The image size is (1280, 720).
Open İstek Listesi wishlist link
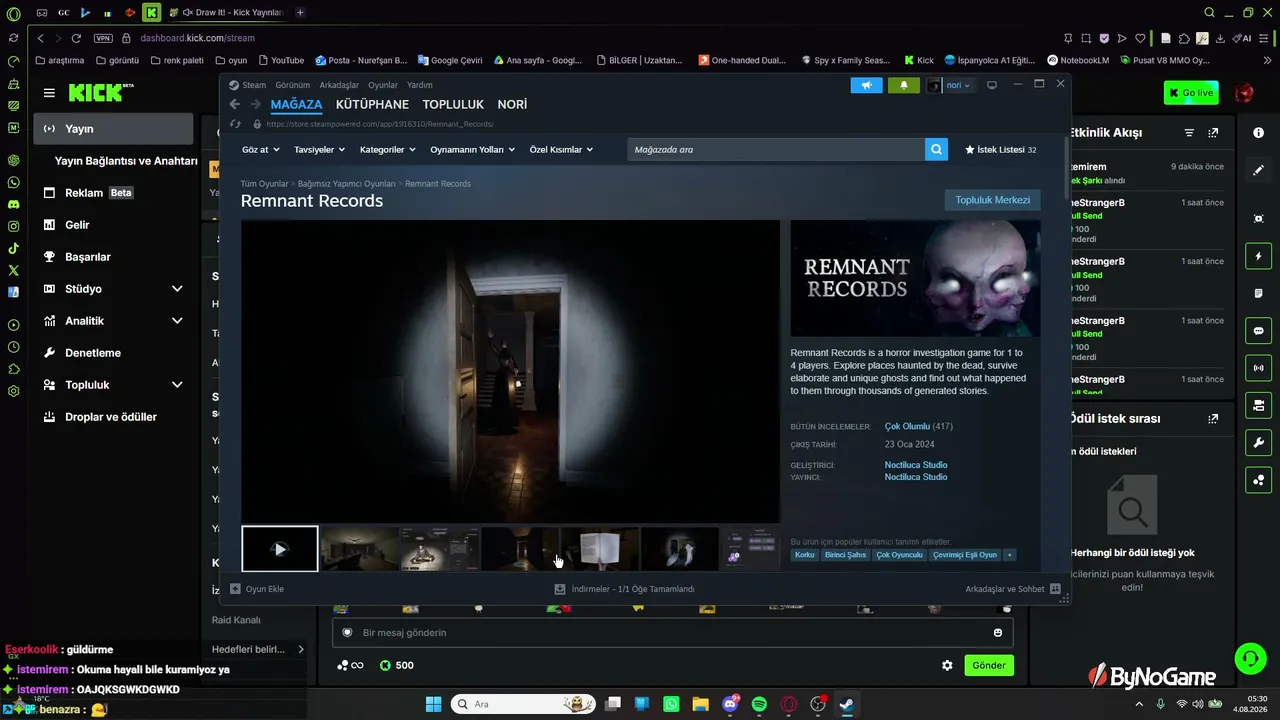[x=1000, y=150]
